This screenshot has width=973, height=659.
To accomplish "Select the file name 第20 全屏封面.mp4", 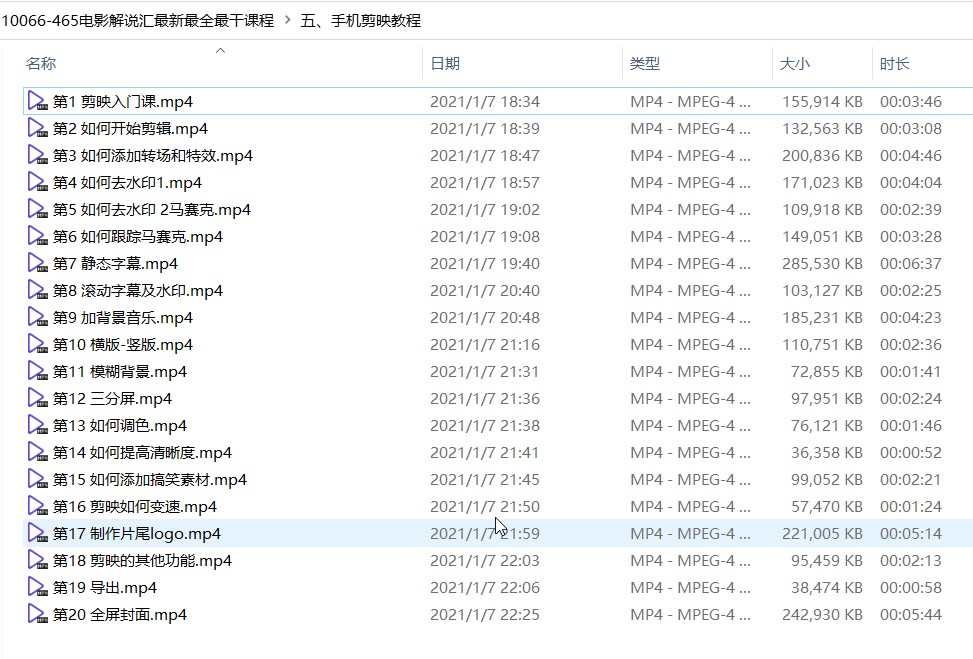I will pos(120,614).
